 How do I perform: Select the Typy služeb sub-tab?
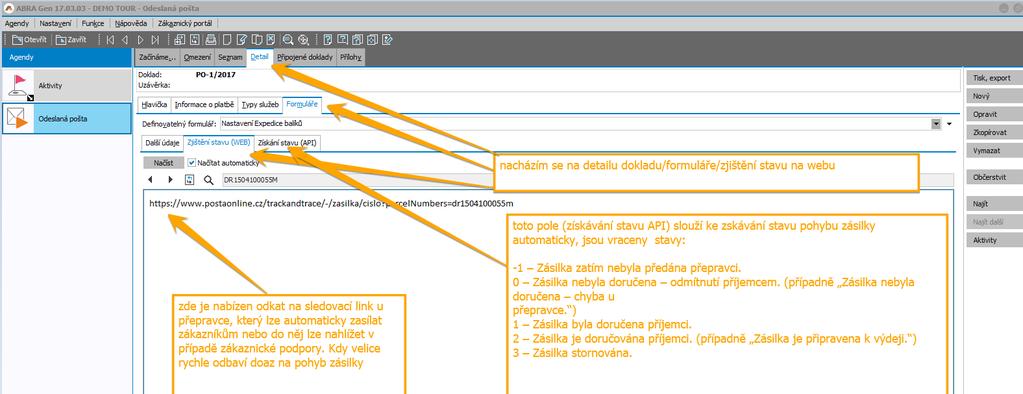(260, 104)
